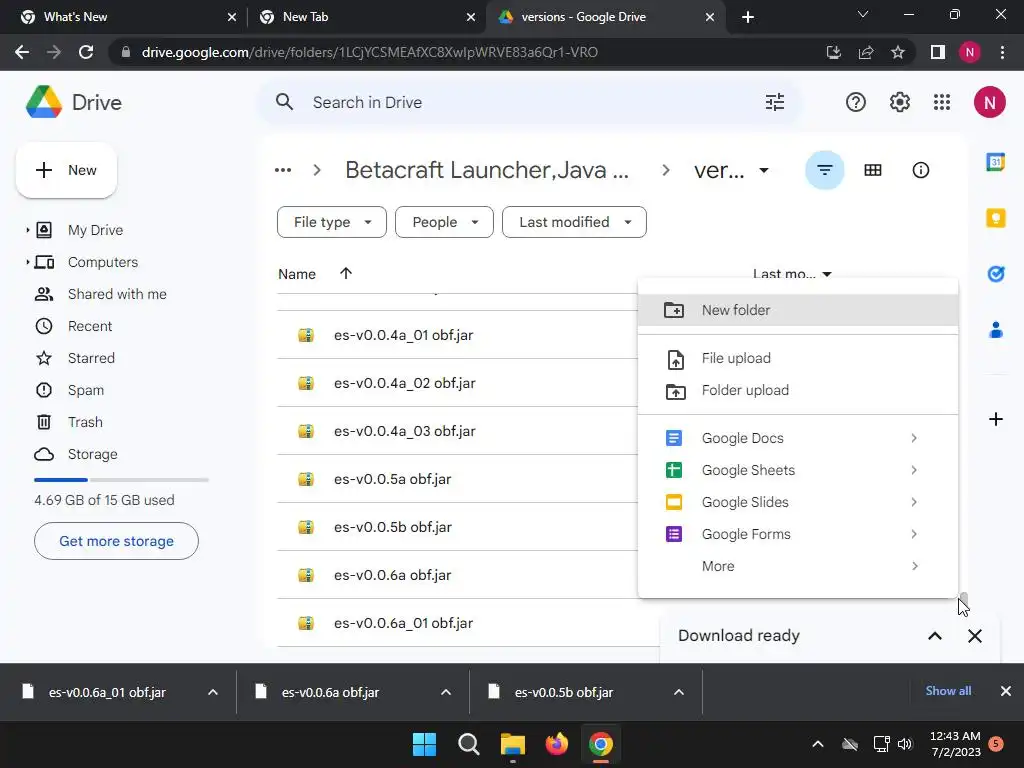The width and height of the screenshot is (1024, 768).
Task: Open Drive Settings gear
Action: [899, 103]
